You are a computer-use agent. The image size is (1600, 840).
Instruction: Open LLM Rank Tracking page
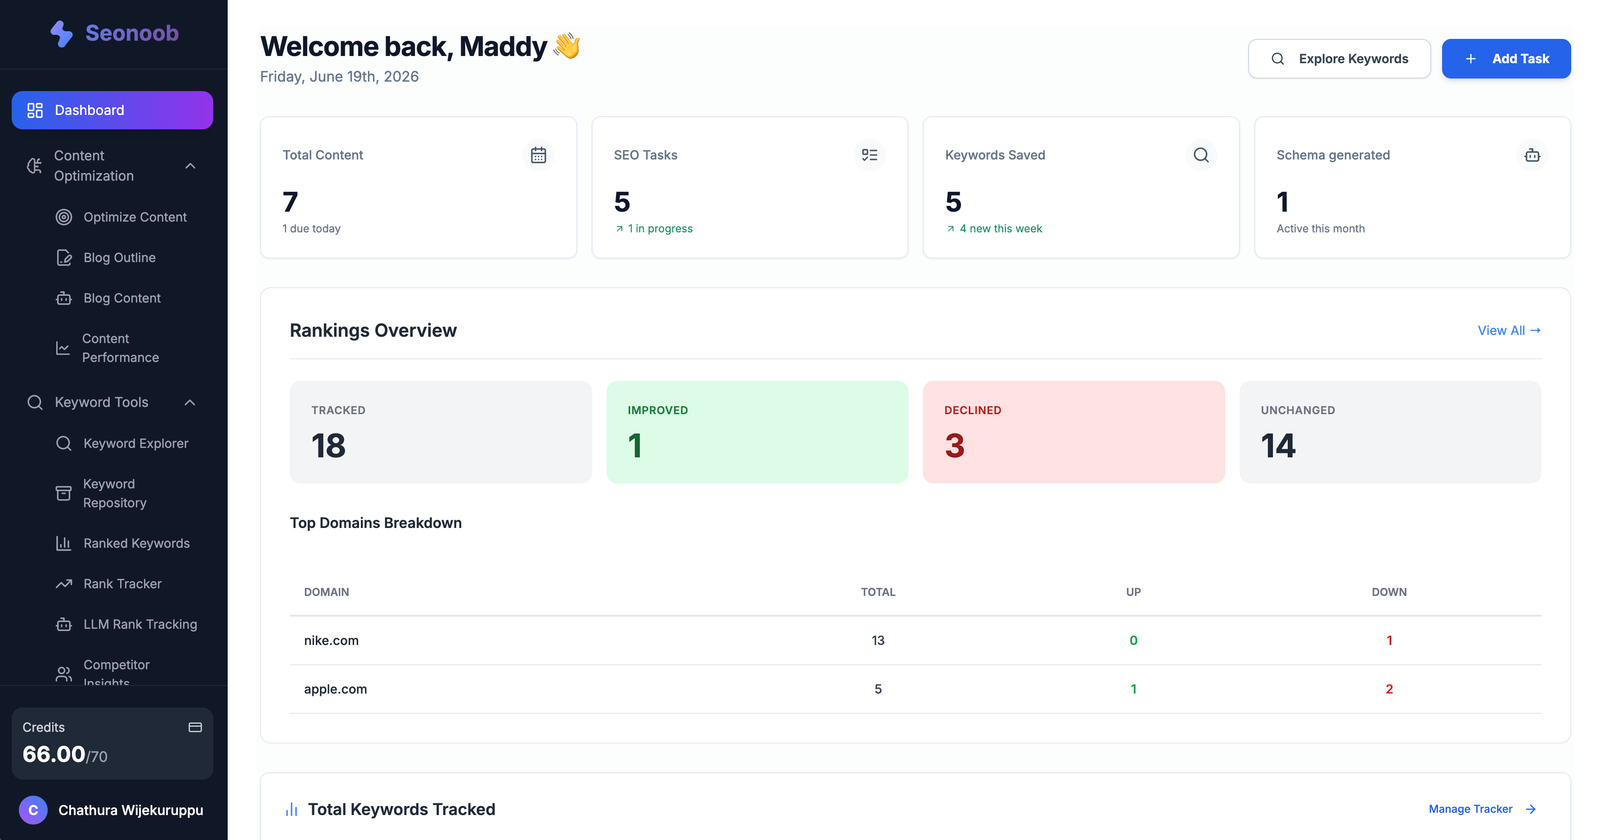140,624
